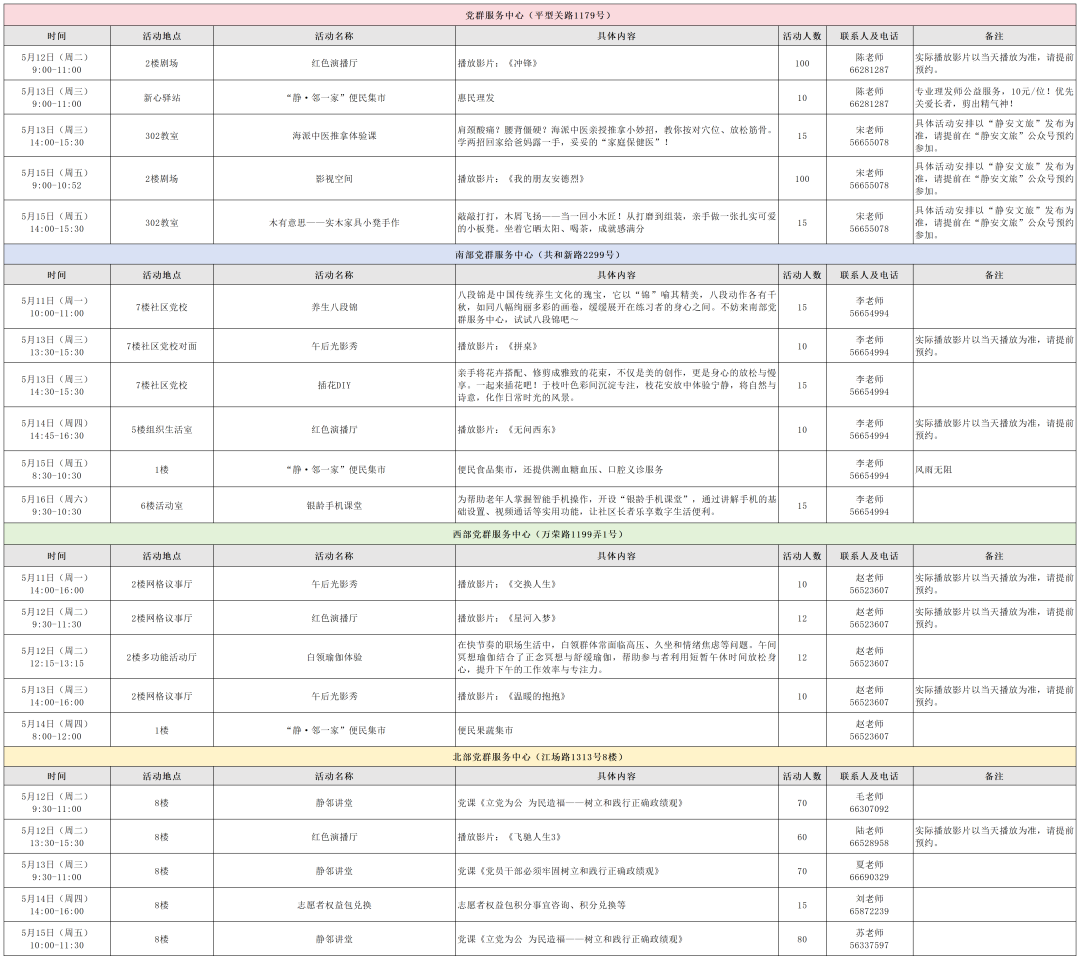Select time 5月15日（周五）9:00-10:52
This screenshot has height=956, width=1080.
56,179
